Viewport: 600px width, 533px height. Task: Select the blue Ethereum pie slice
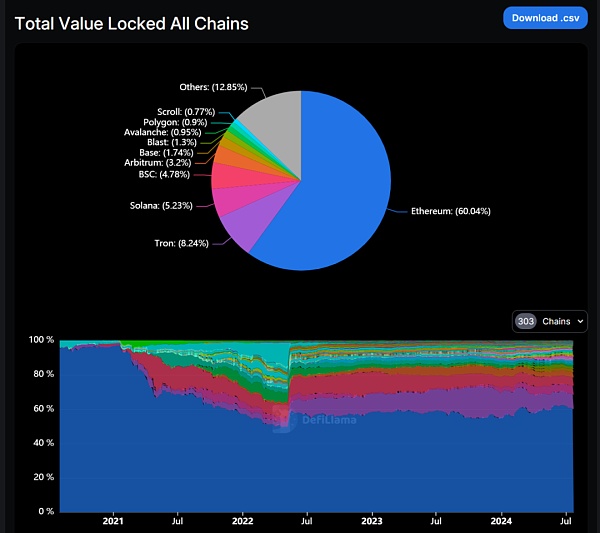(x=330, y=190)
